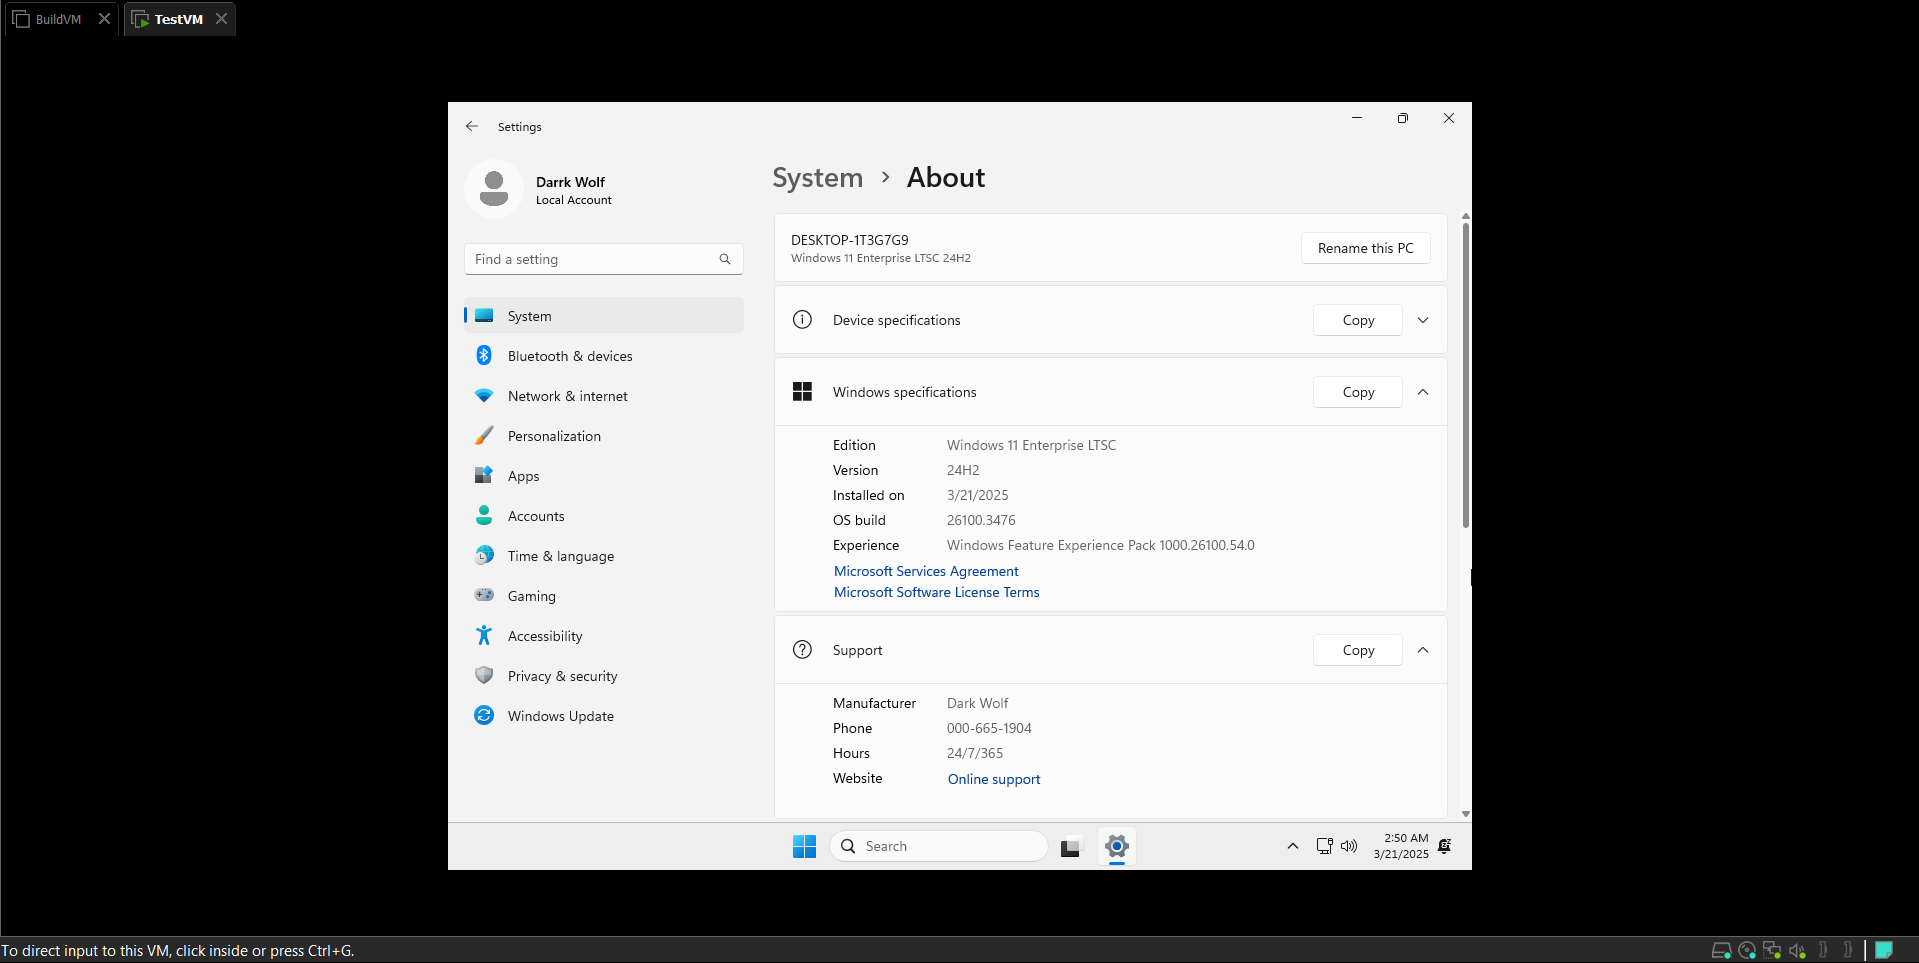Screen dimensions: 1919x963
Task: Open the Online support website link
Action: coord(994,779)
